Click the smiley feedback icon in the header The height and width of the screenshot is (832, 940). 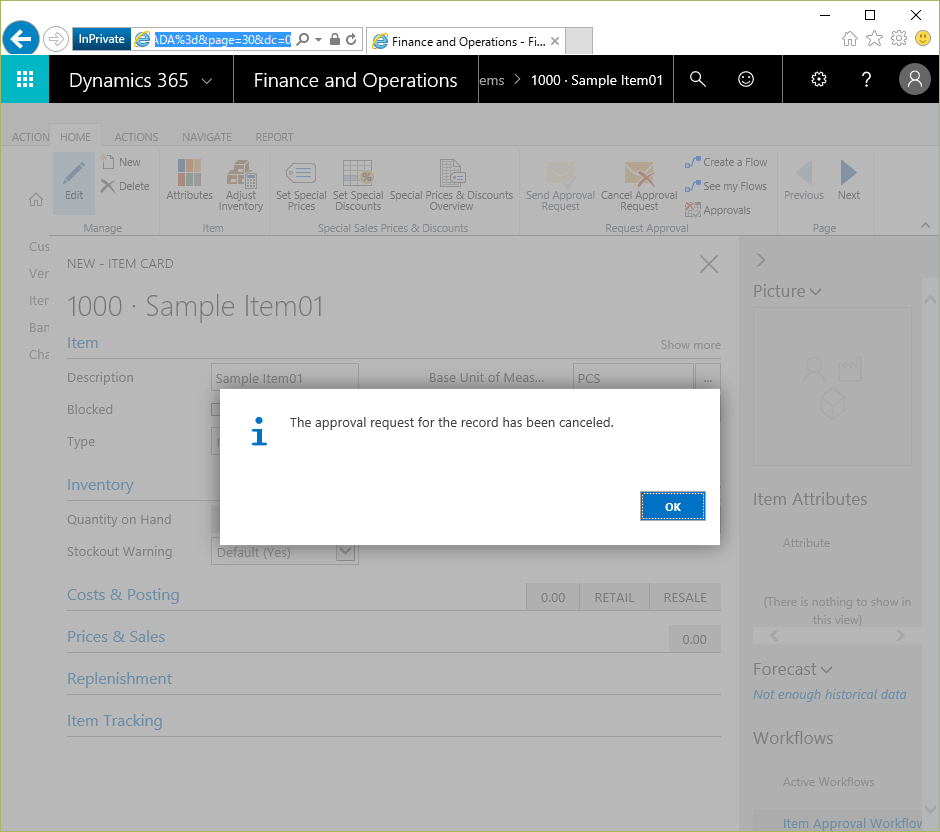click(745, 79)
